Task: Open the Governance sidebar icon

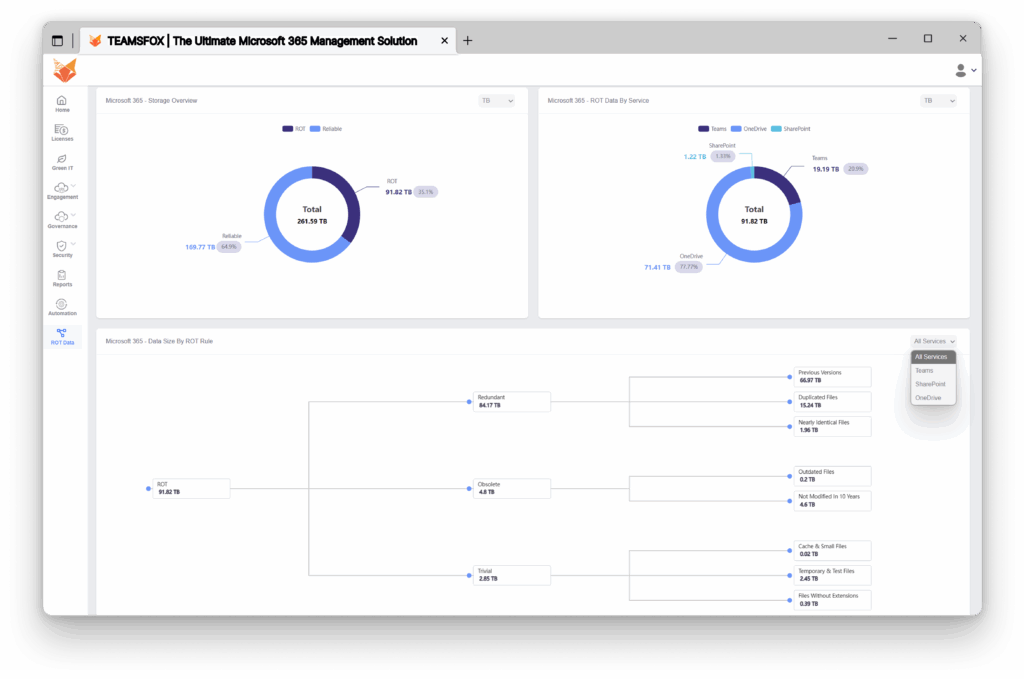Action: click(61, 217)
